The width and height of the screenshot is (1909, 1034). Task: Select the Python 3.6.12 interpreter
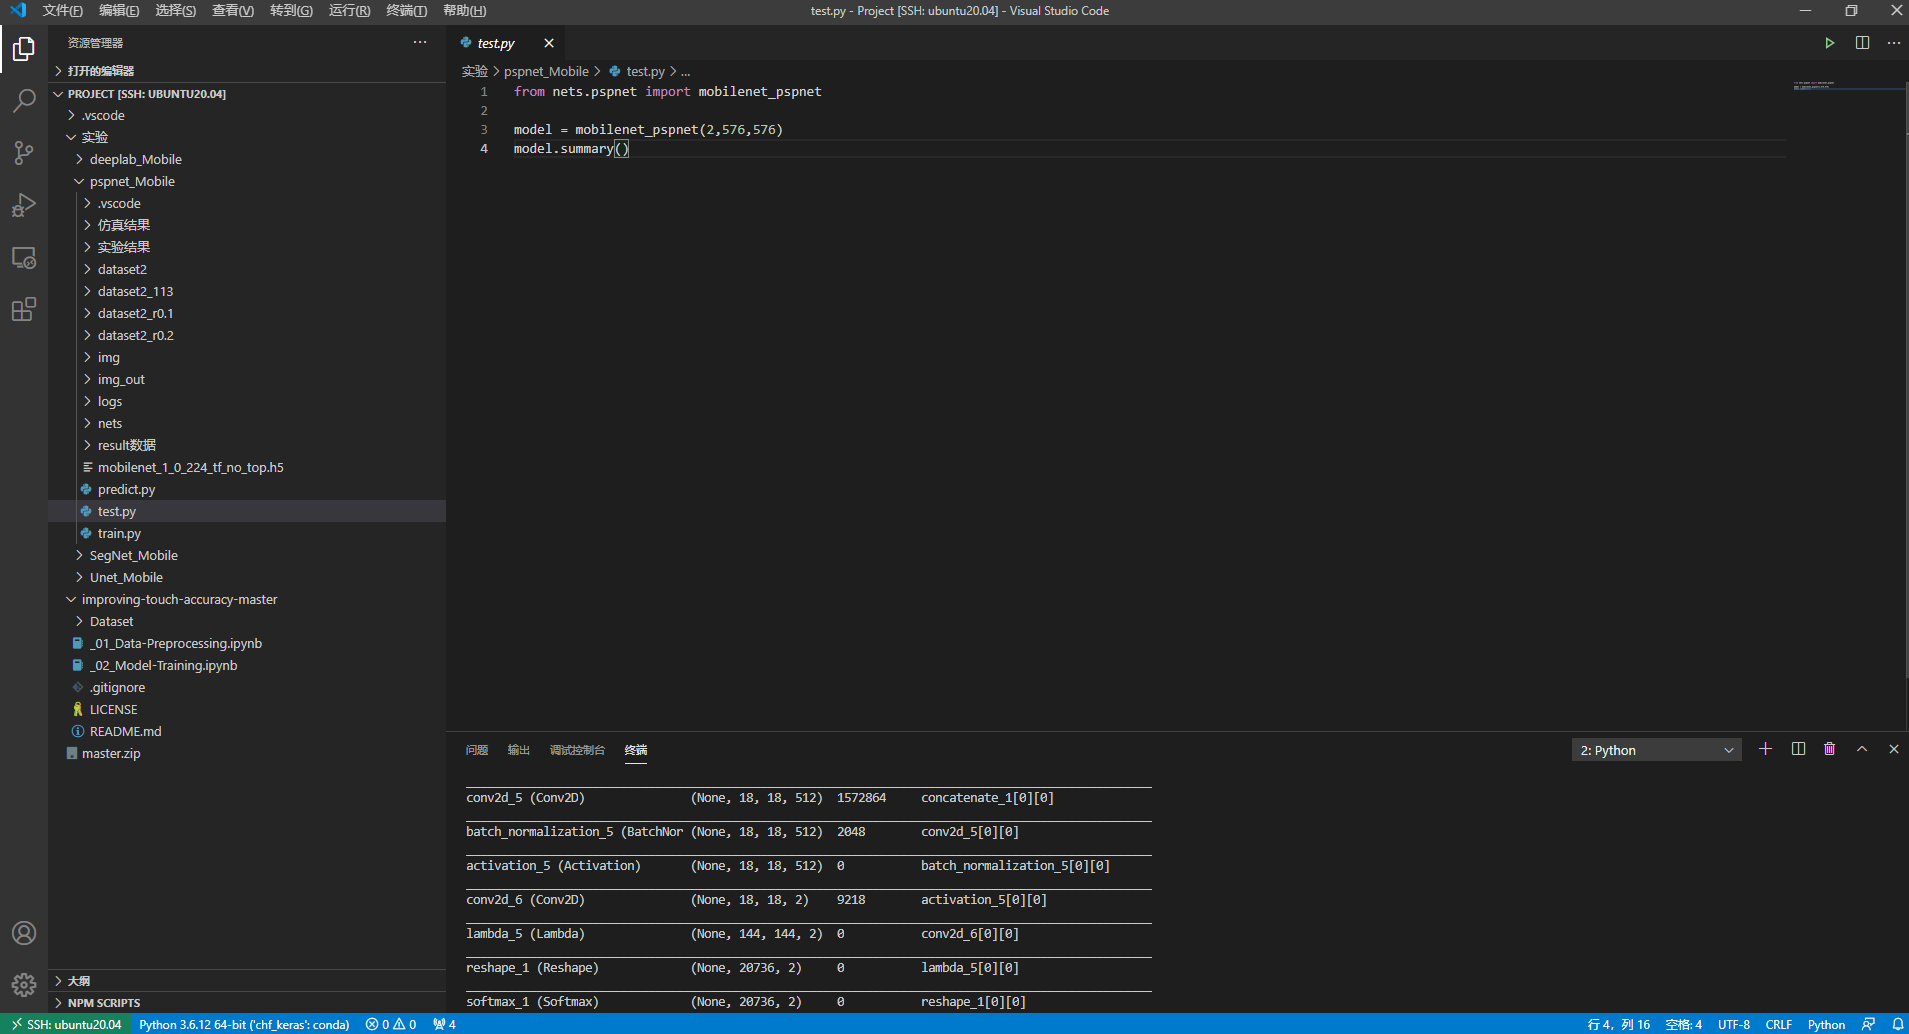pos(243,1024)
